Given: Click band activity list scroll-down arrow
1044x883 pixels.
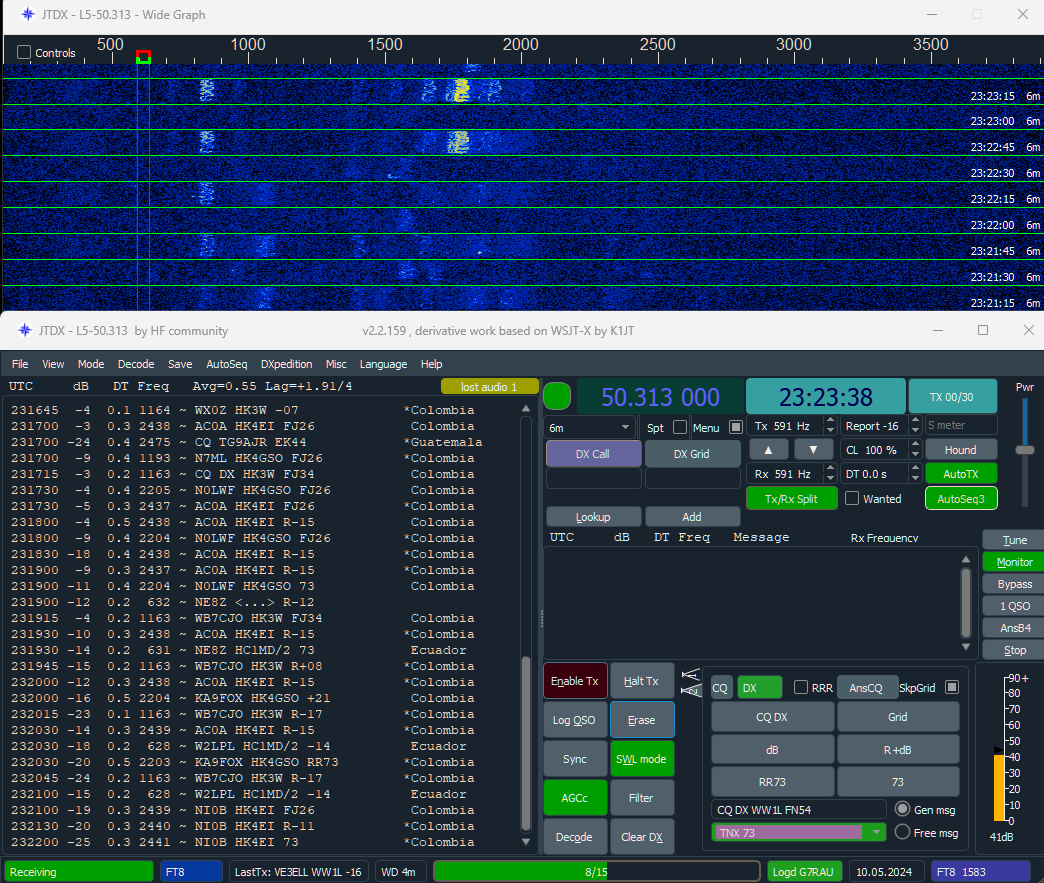Looking at the screenshot, I should tap(525, 842).
